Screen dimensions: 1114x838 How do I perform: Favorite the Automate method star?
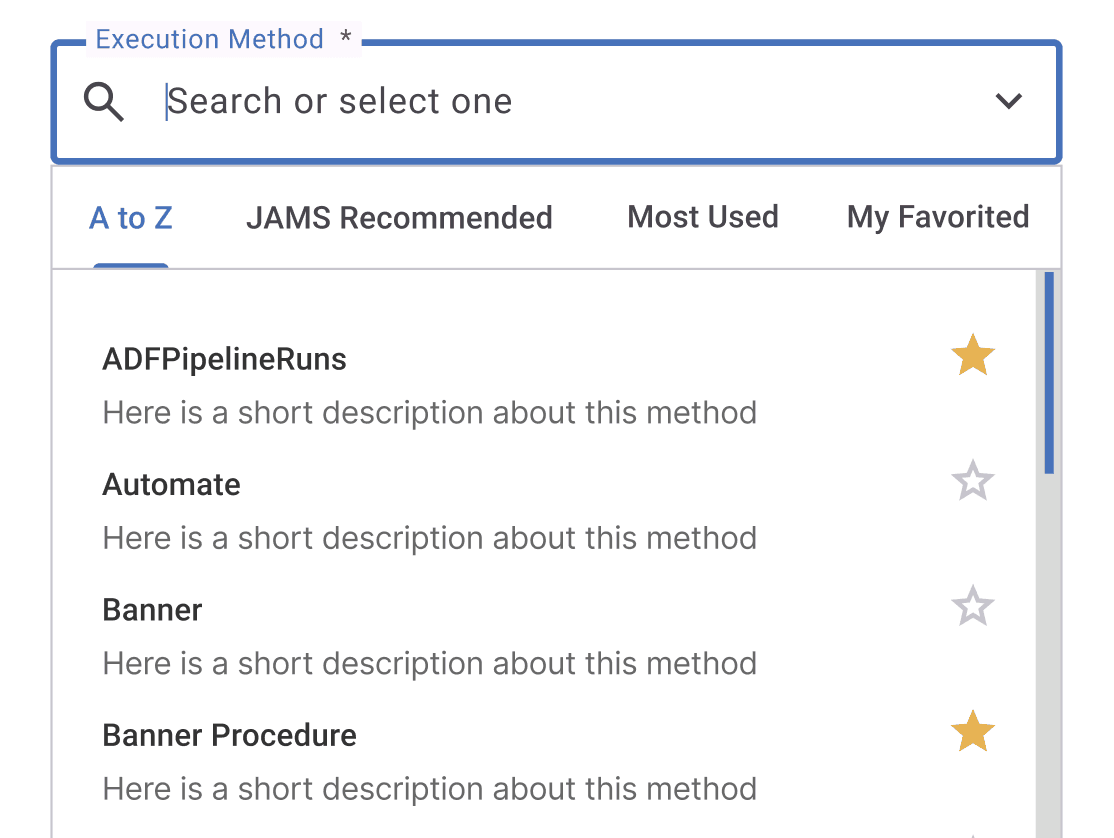pos(972,482)
